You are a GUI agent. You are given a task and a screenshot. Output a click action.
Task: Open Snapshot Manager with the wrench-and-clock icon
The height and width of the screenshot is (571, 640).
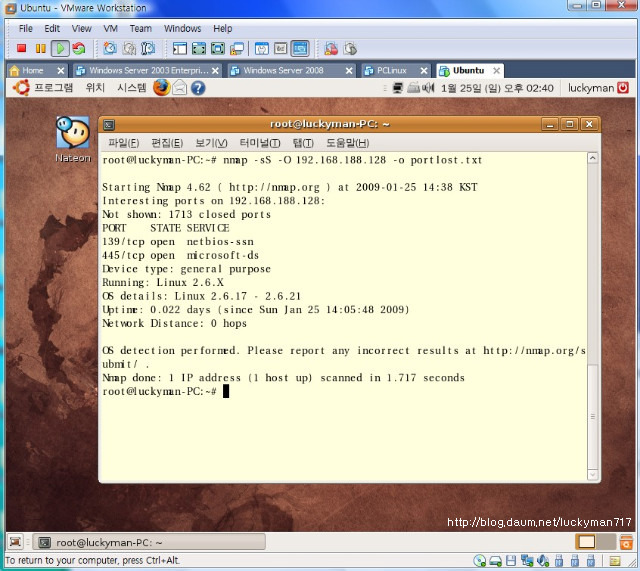[x=148, y=49]
